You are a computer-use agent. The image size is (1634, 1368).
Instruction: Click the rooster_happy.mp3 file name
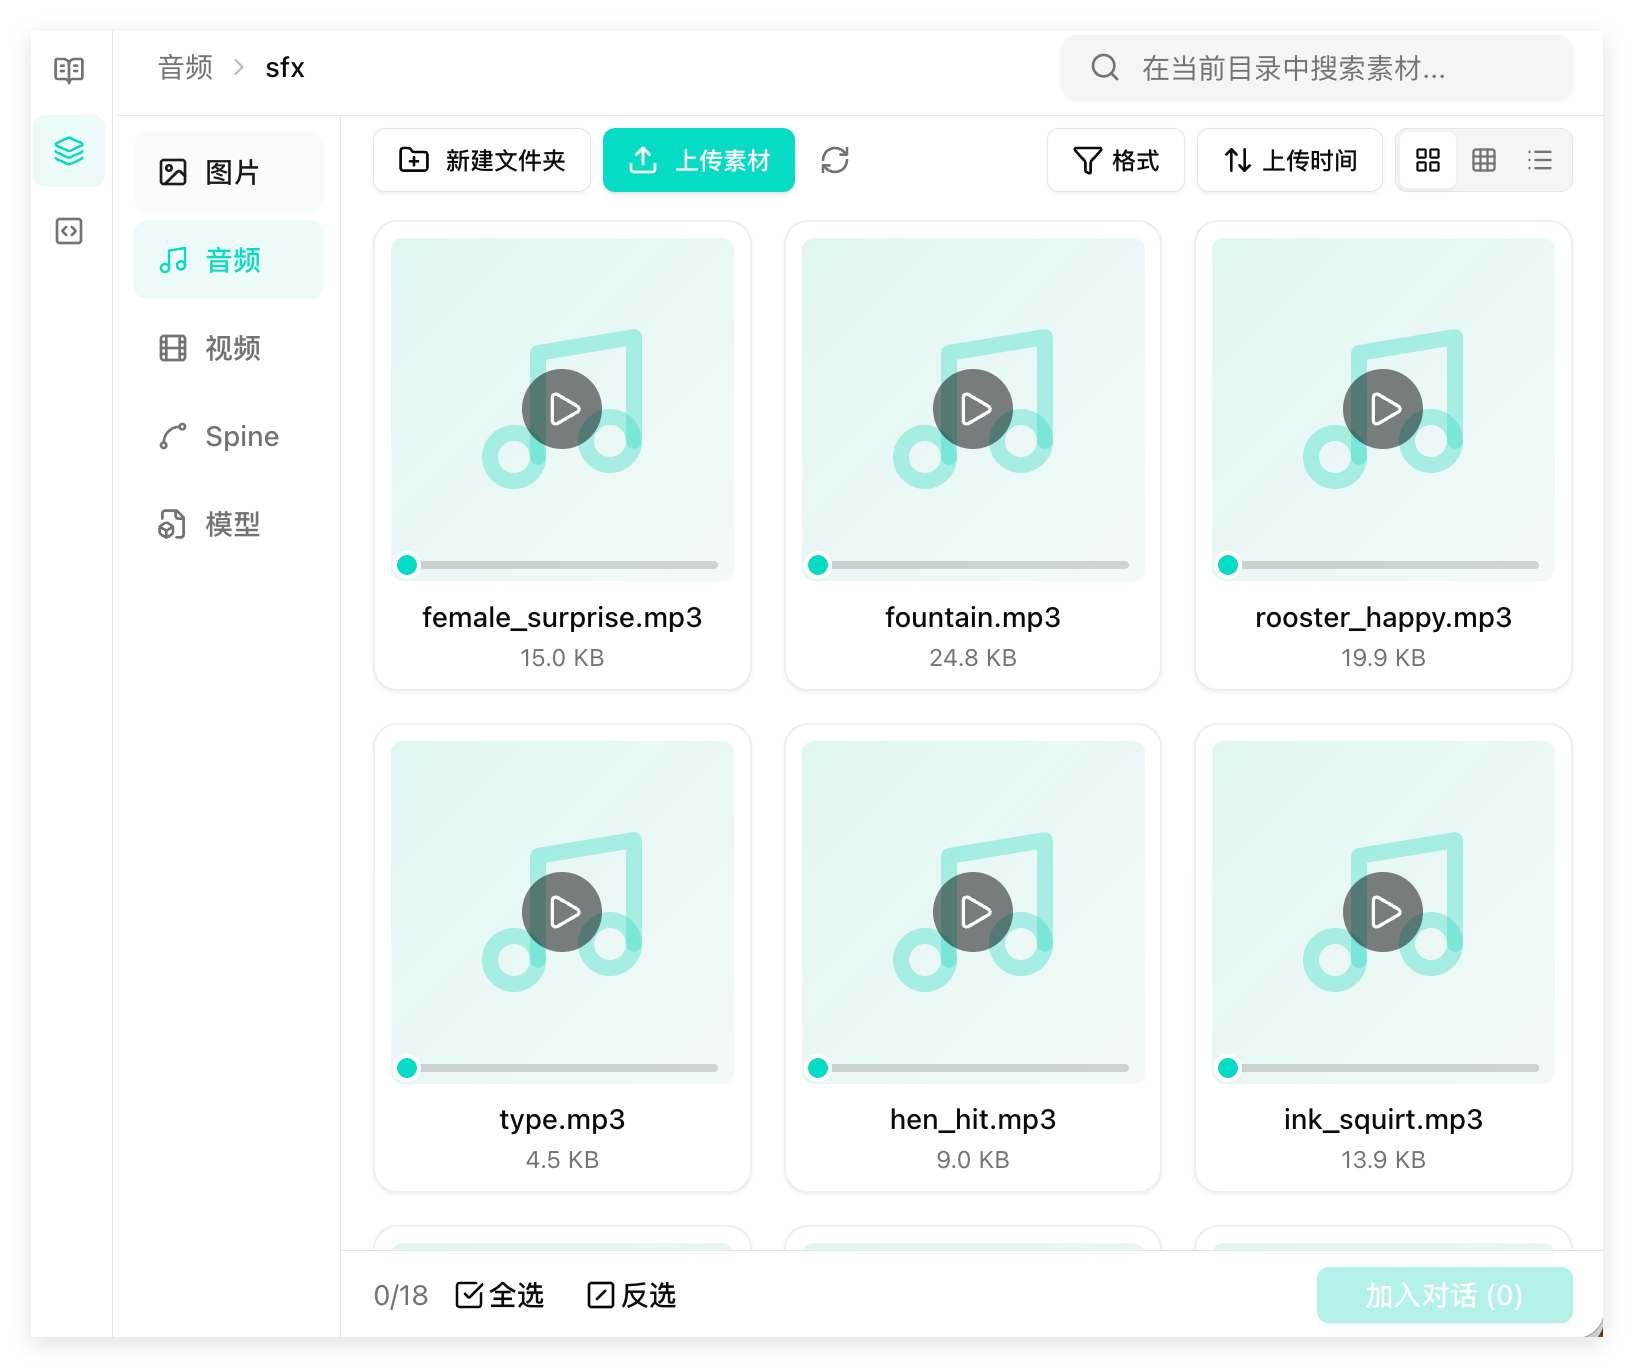click(x=1383, y=617)
